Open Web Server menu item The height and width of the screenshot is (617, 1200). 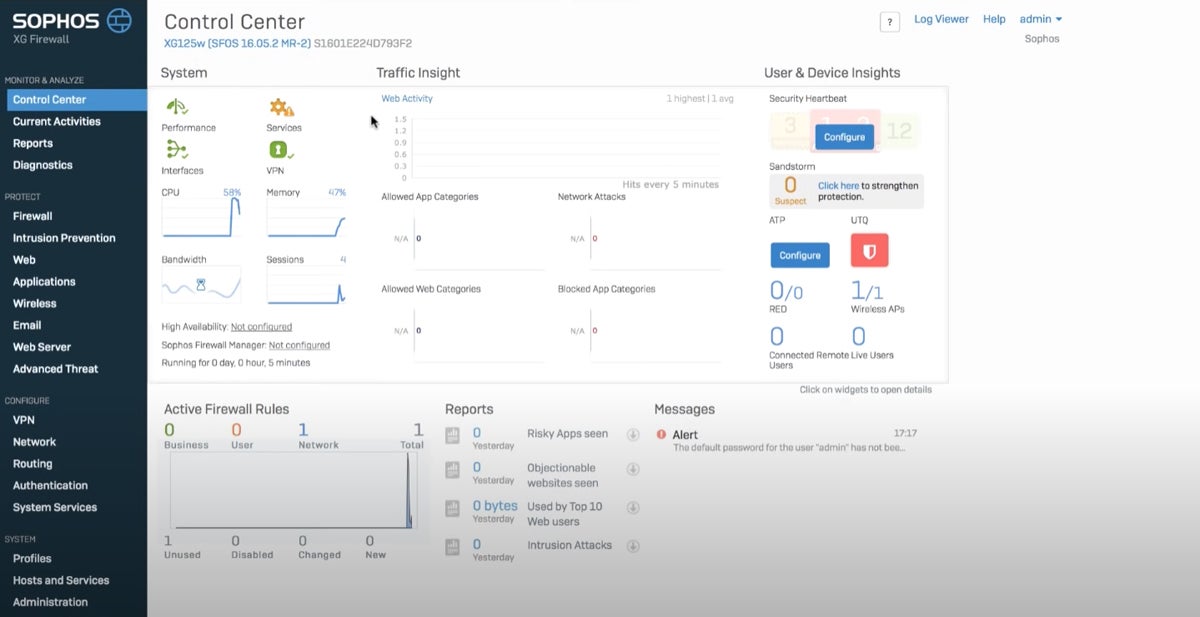point(42,347)
